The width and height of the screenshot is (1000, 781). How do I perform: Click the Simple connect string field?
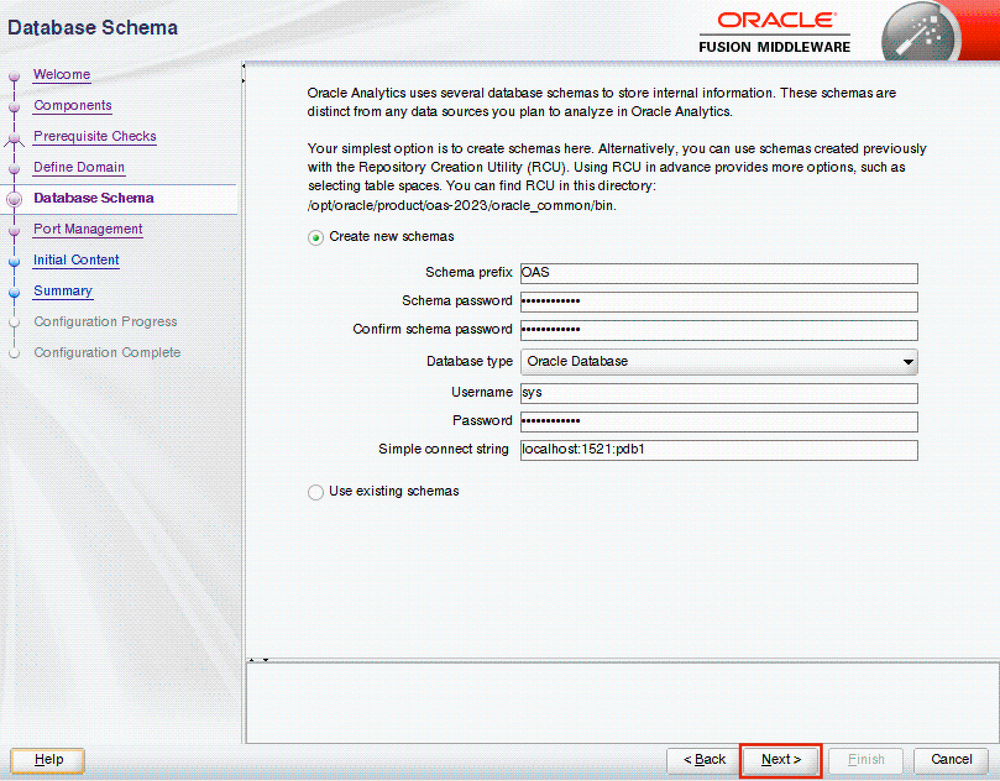point(719,449)
